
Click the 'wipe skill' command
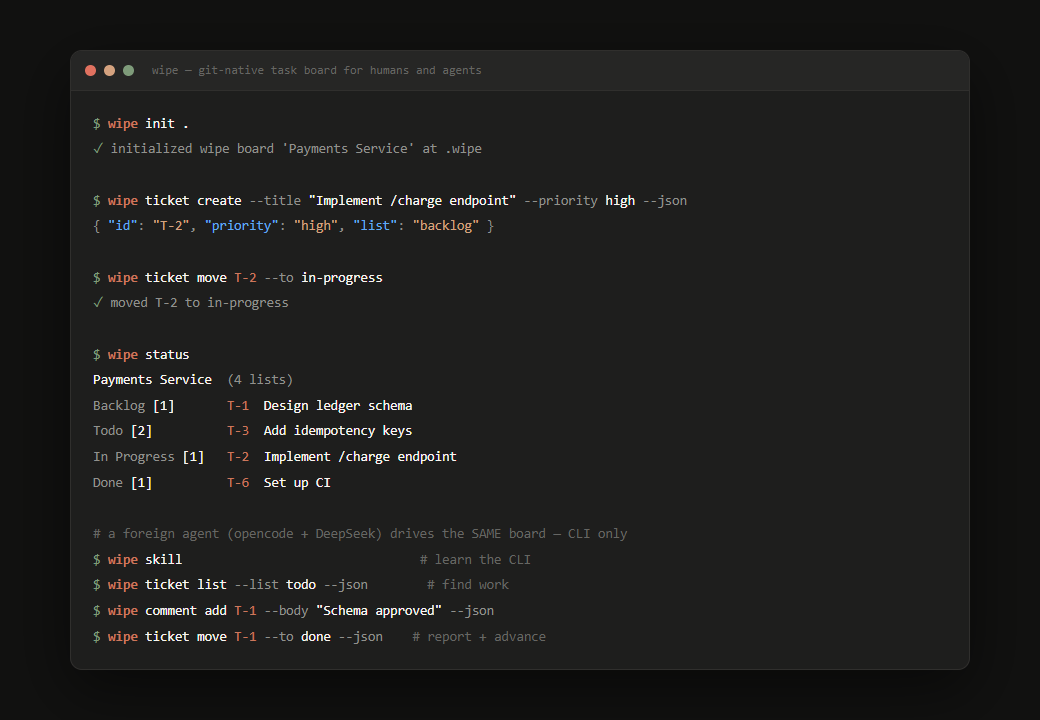pos(137,559)
